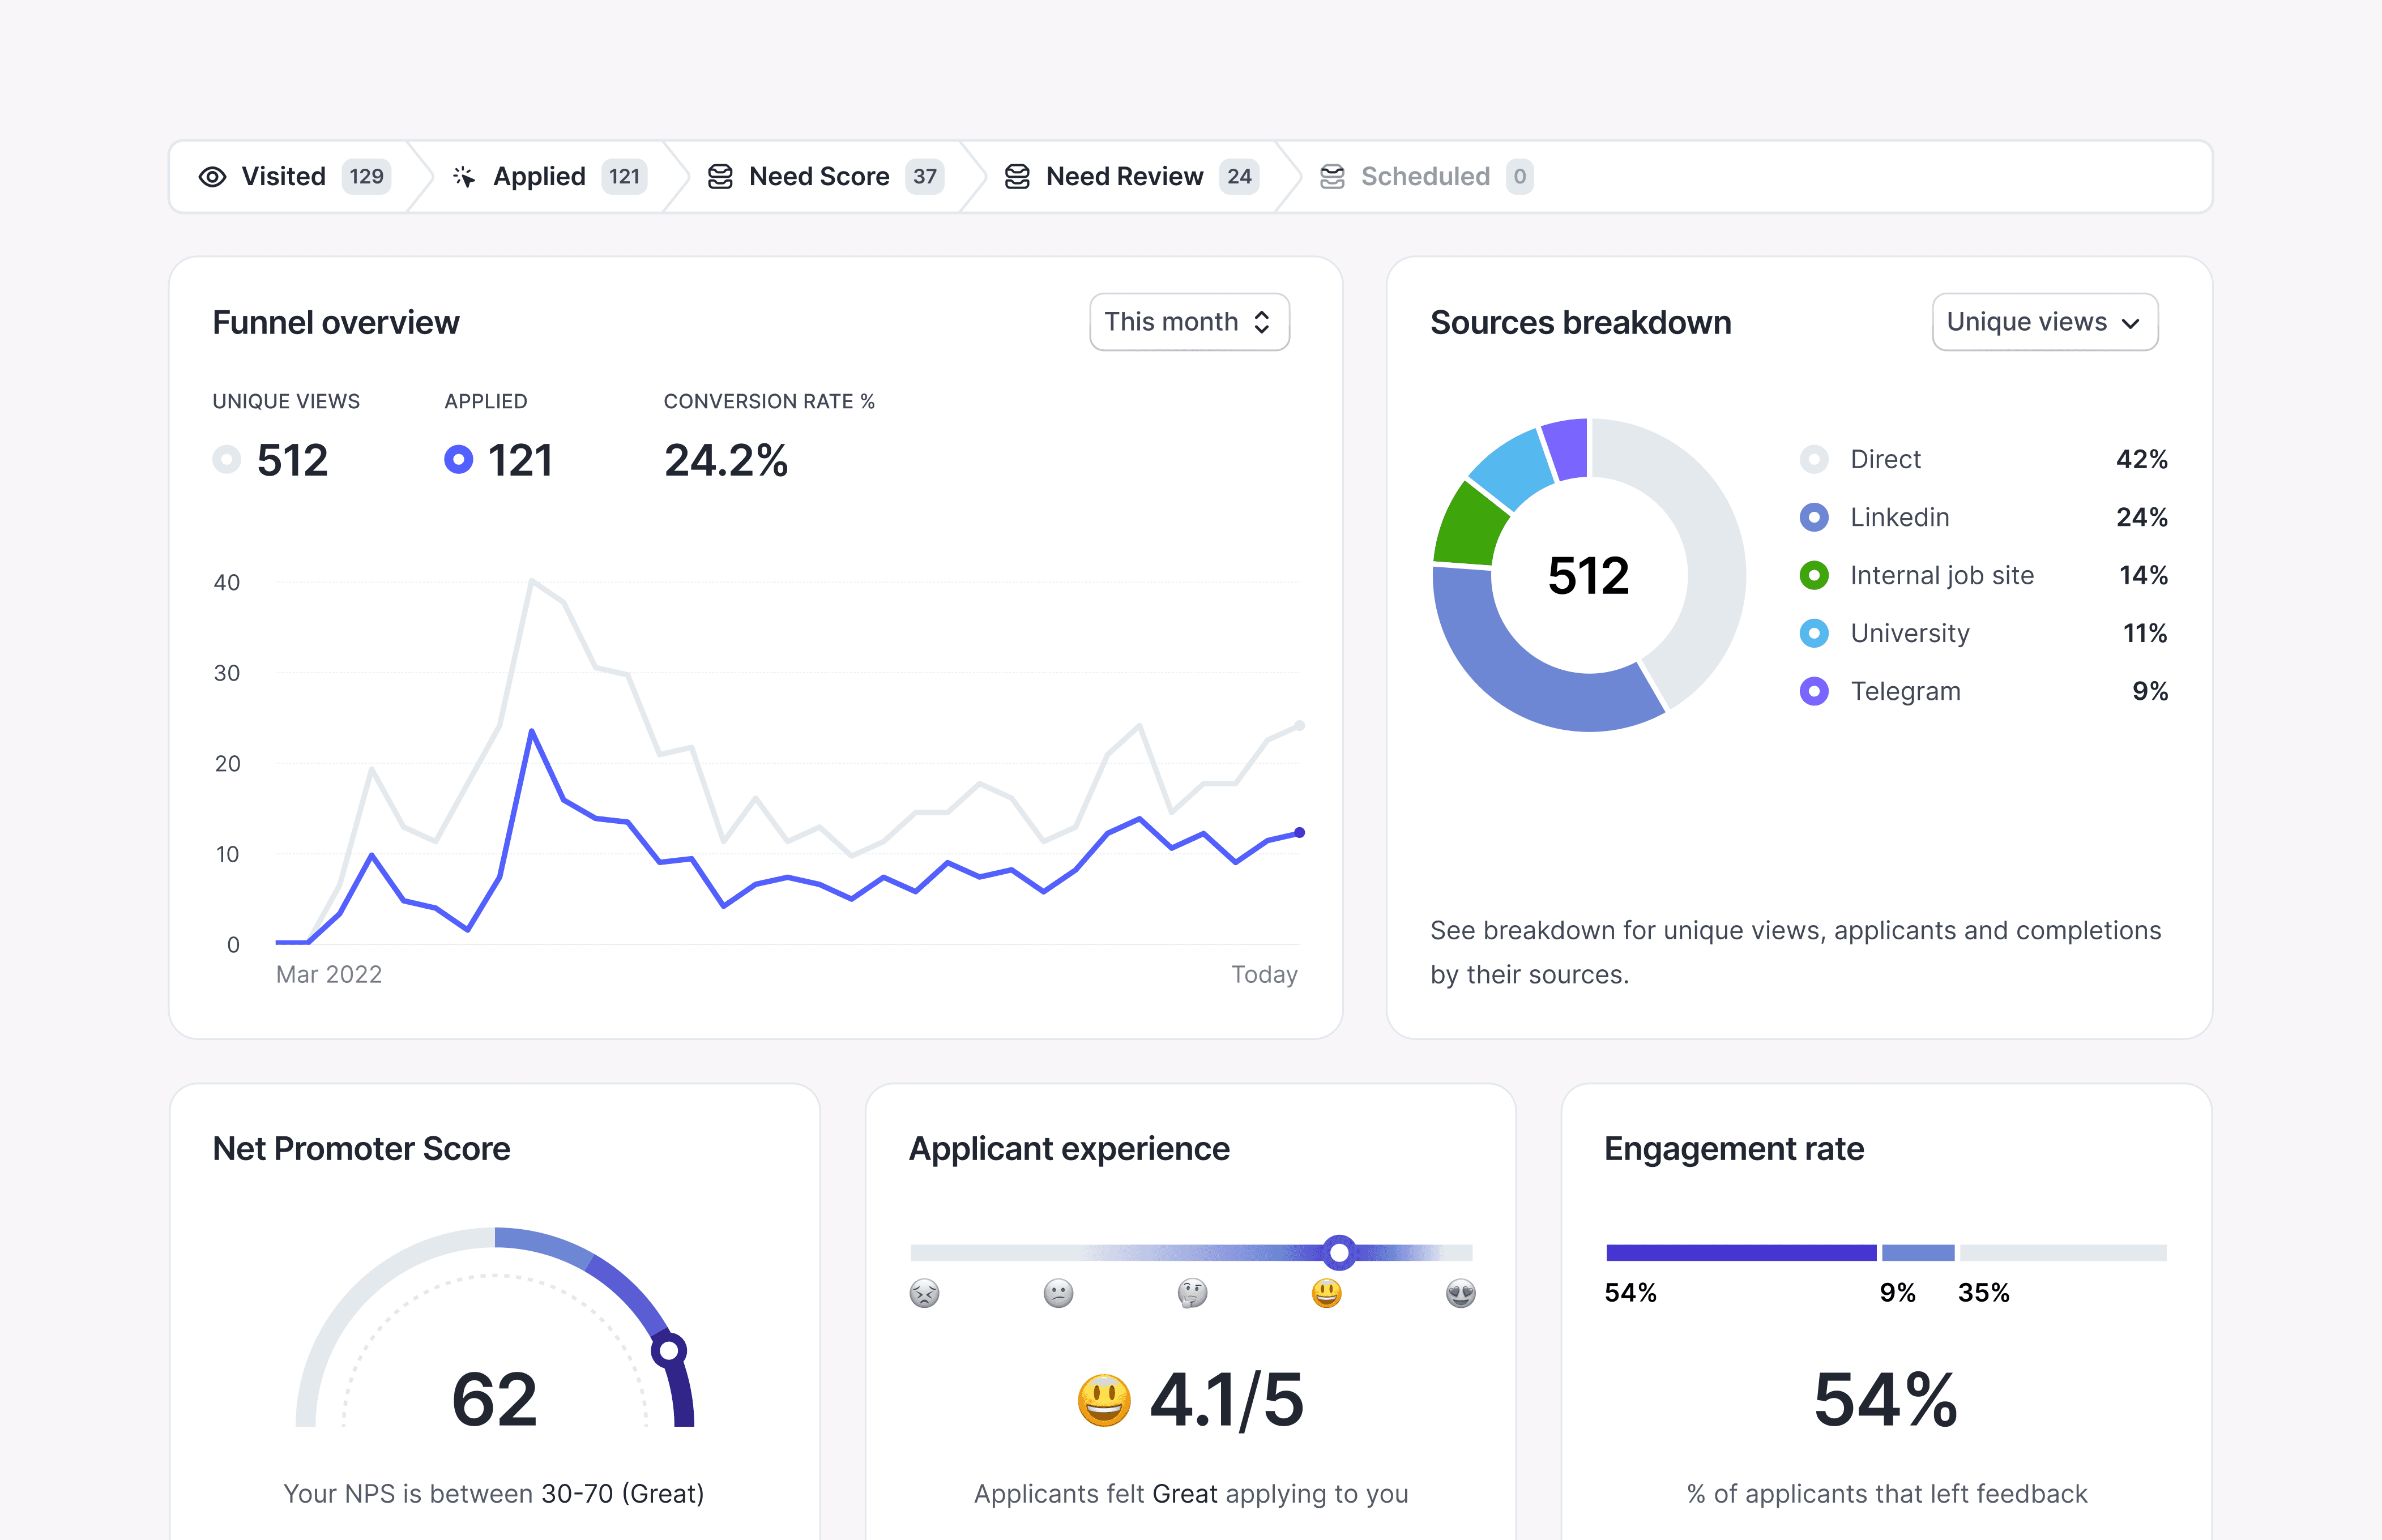
Task: Click the stack icon beside Need Score
Action: click(720, 177)
